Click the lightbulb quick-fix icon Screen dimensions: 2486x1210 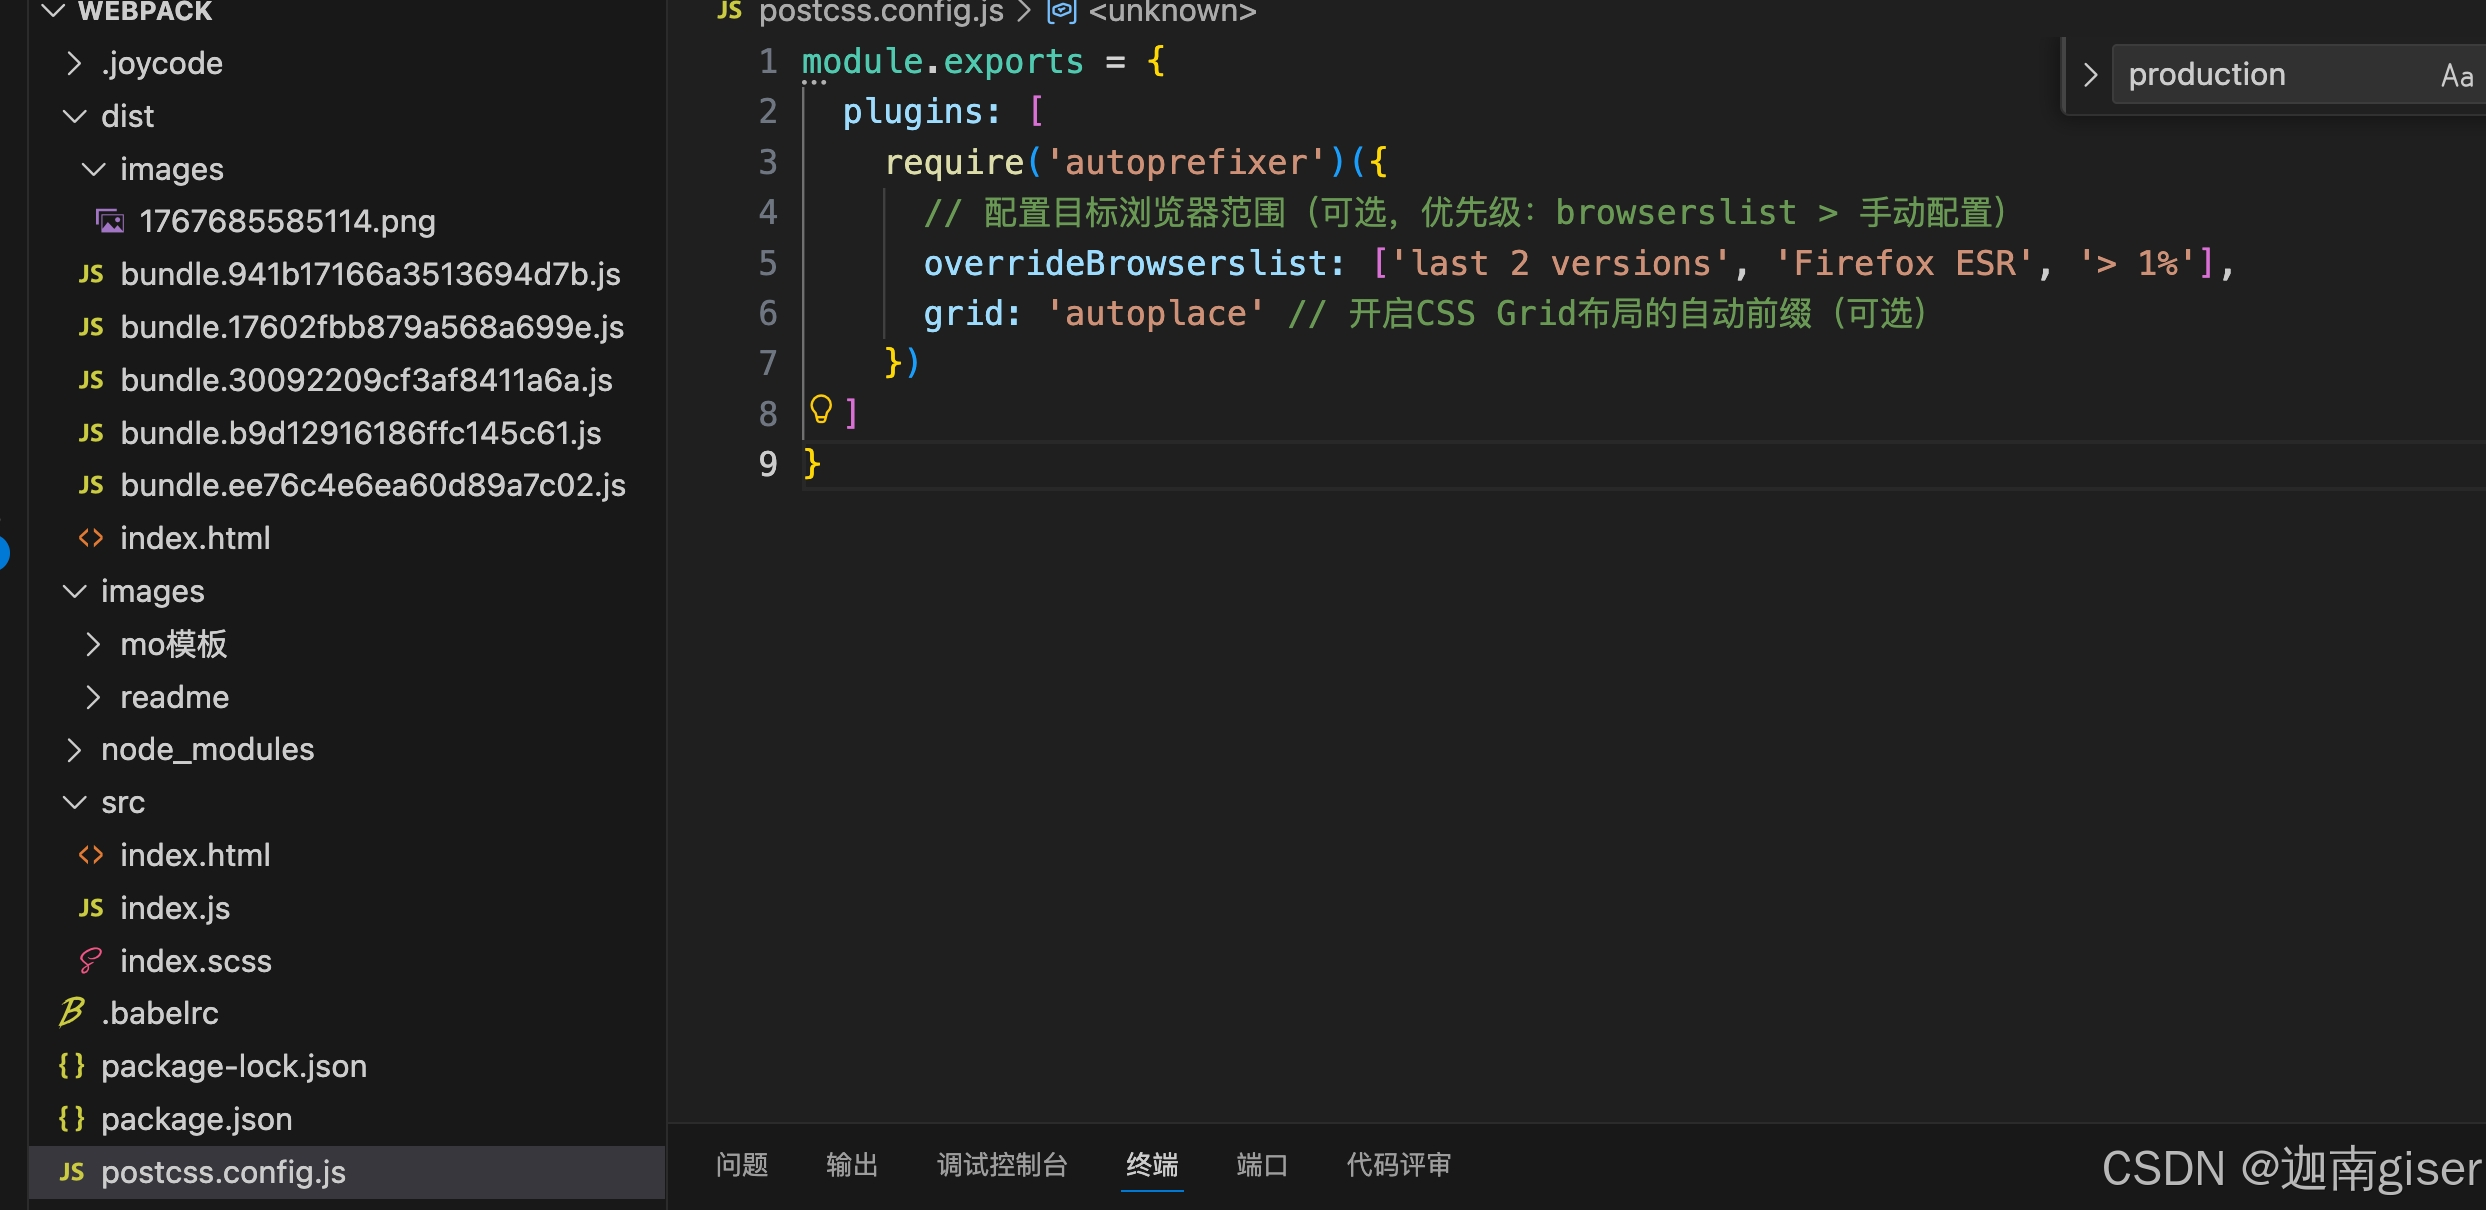821,410
